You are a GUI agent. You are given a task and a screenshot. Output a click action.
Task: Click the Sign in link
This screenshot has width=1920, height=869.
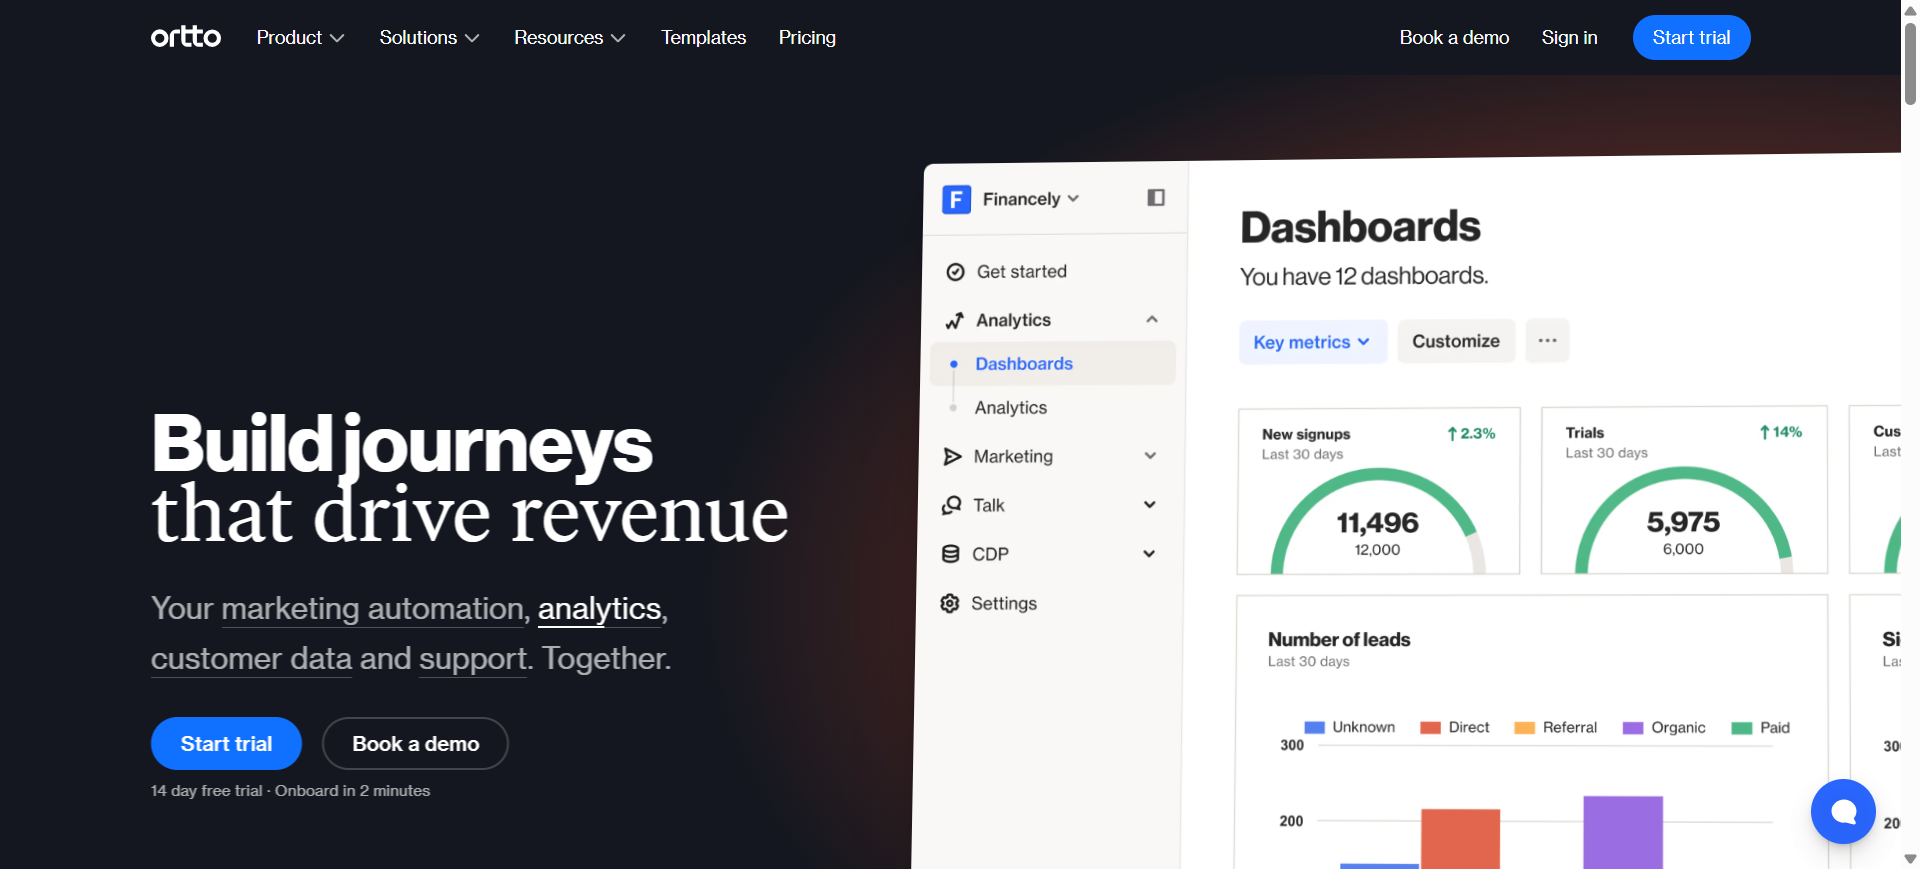click(1569, 38)
